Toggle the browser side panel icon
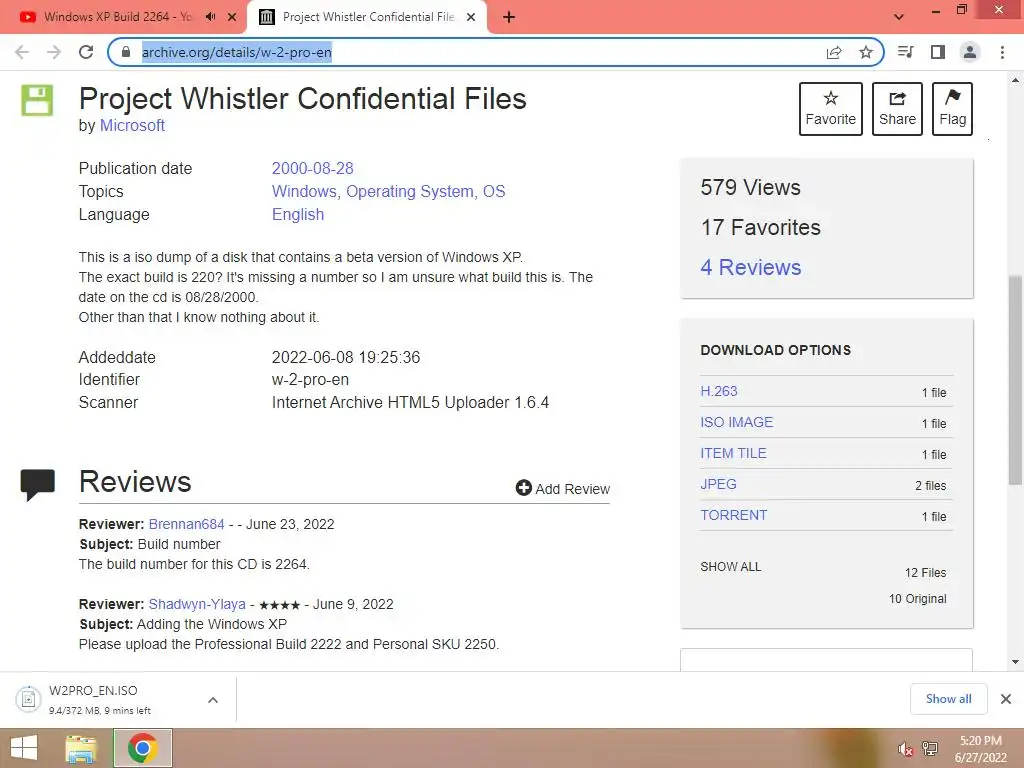 click(x=938, y=52)
